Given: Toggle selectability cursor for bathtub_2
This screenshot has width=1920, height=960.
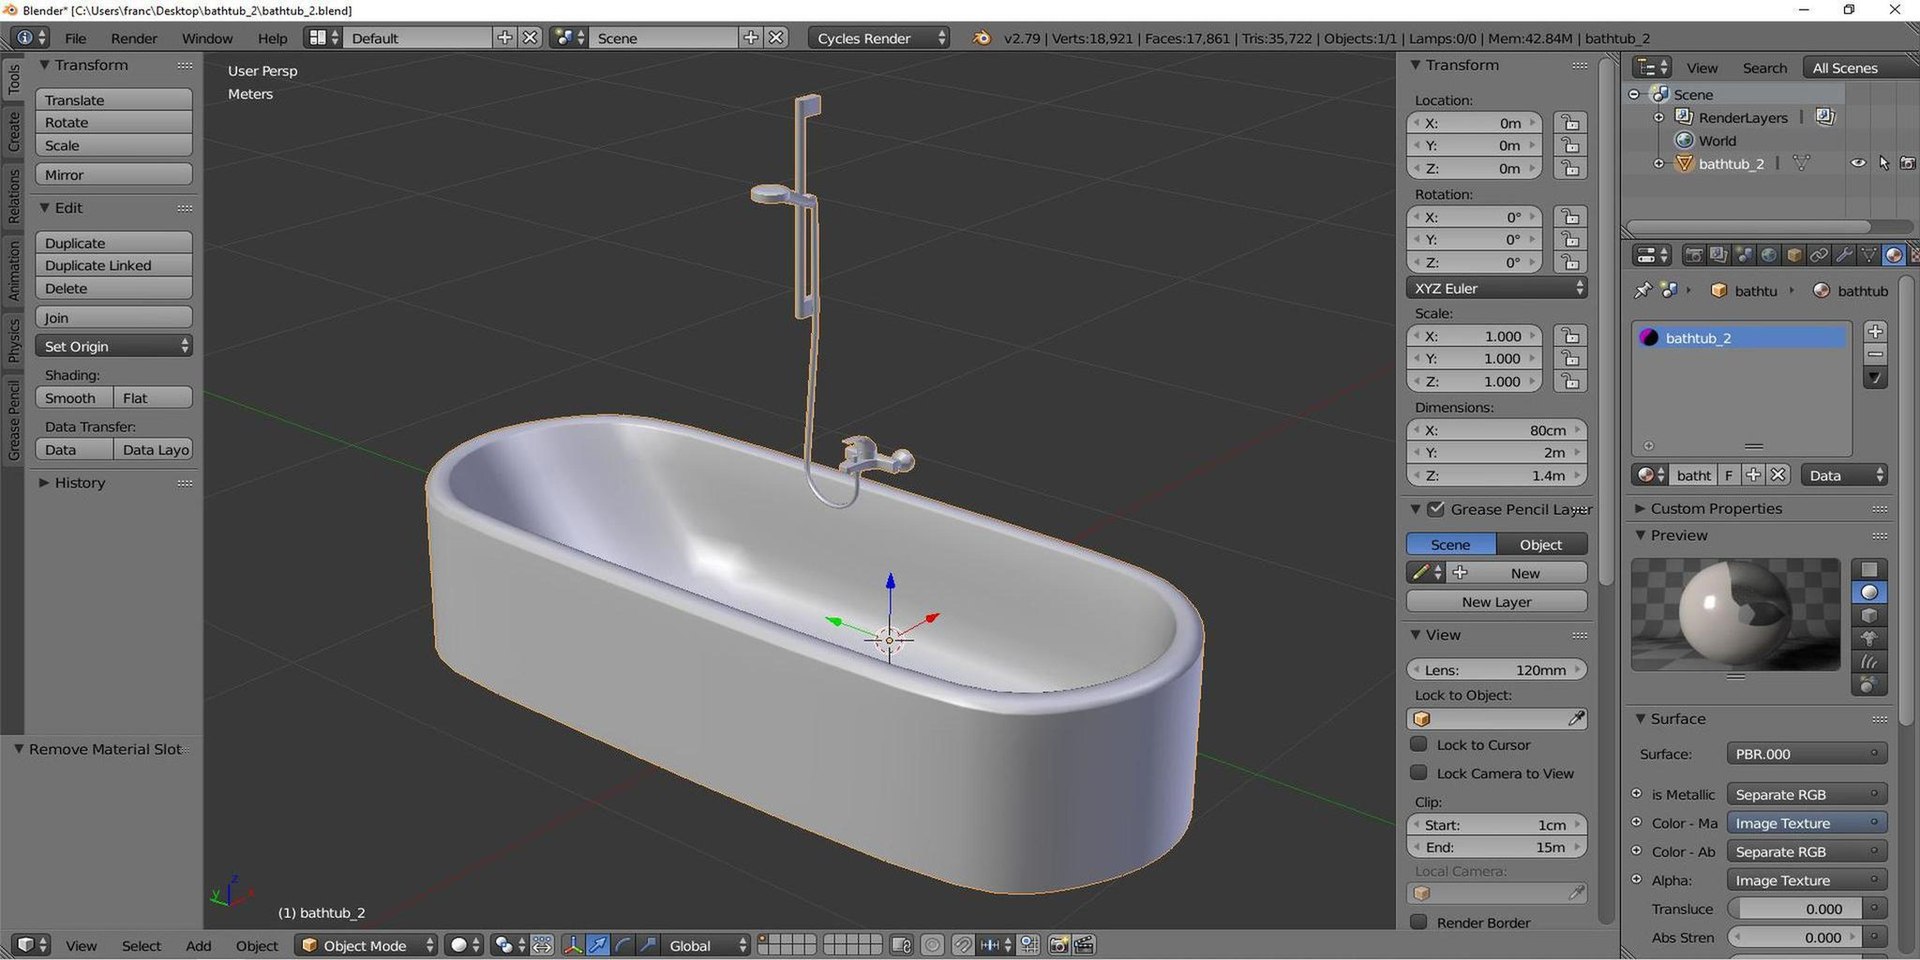Looking at the screenshot, I should pyautogui.click(x=1884, y=163).
